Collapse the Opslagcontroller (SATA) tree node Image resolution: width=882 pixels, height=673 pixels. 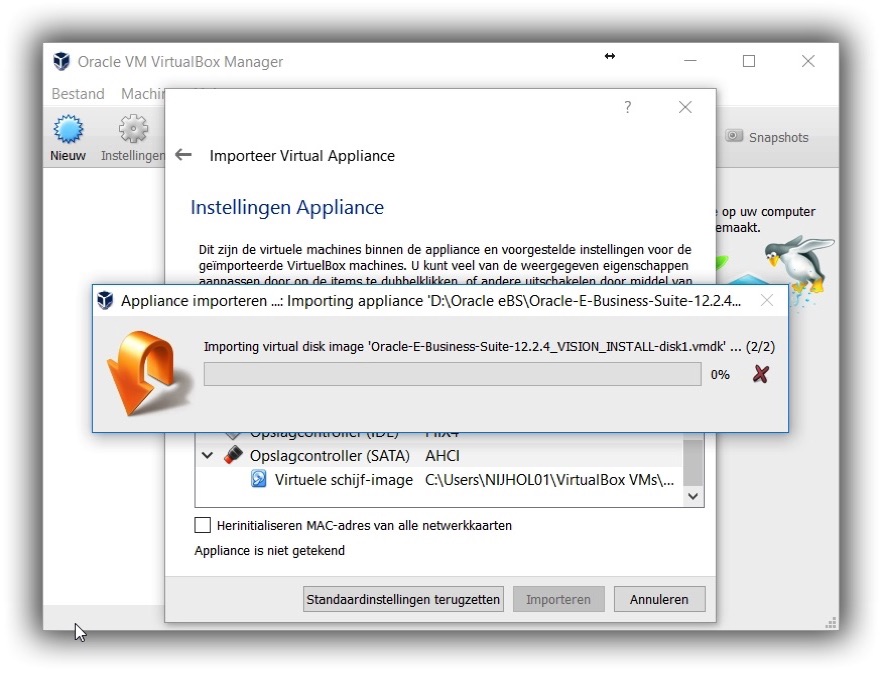pyautogui.click(x=207, y=455)
